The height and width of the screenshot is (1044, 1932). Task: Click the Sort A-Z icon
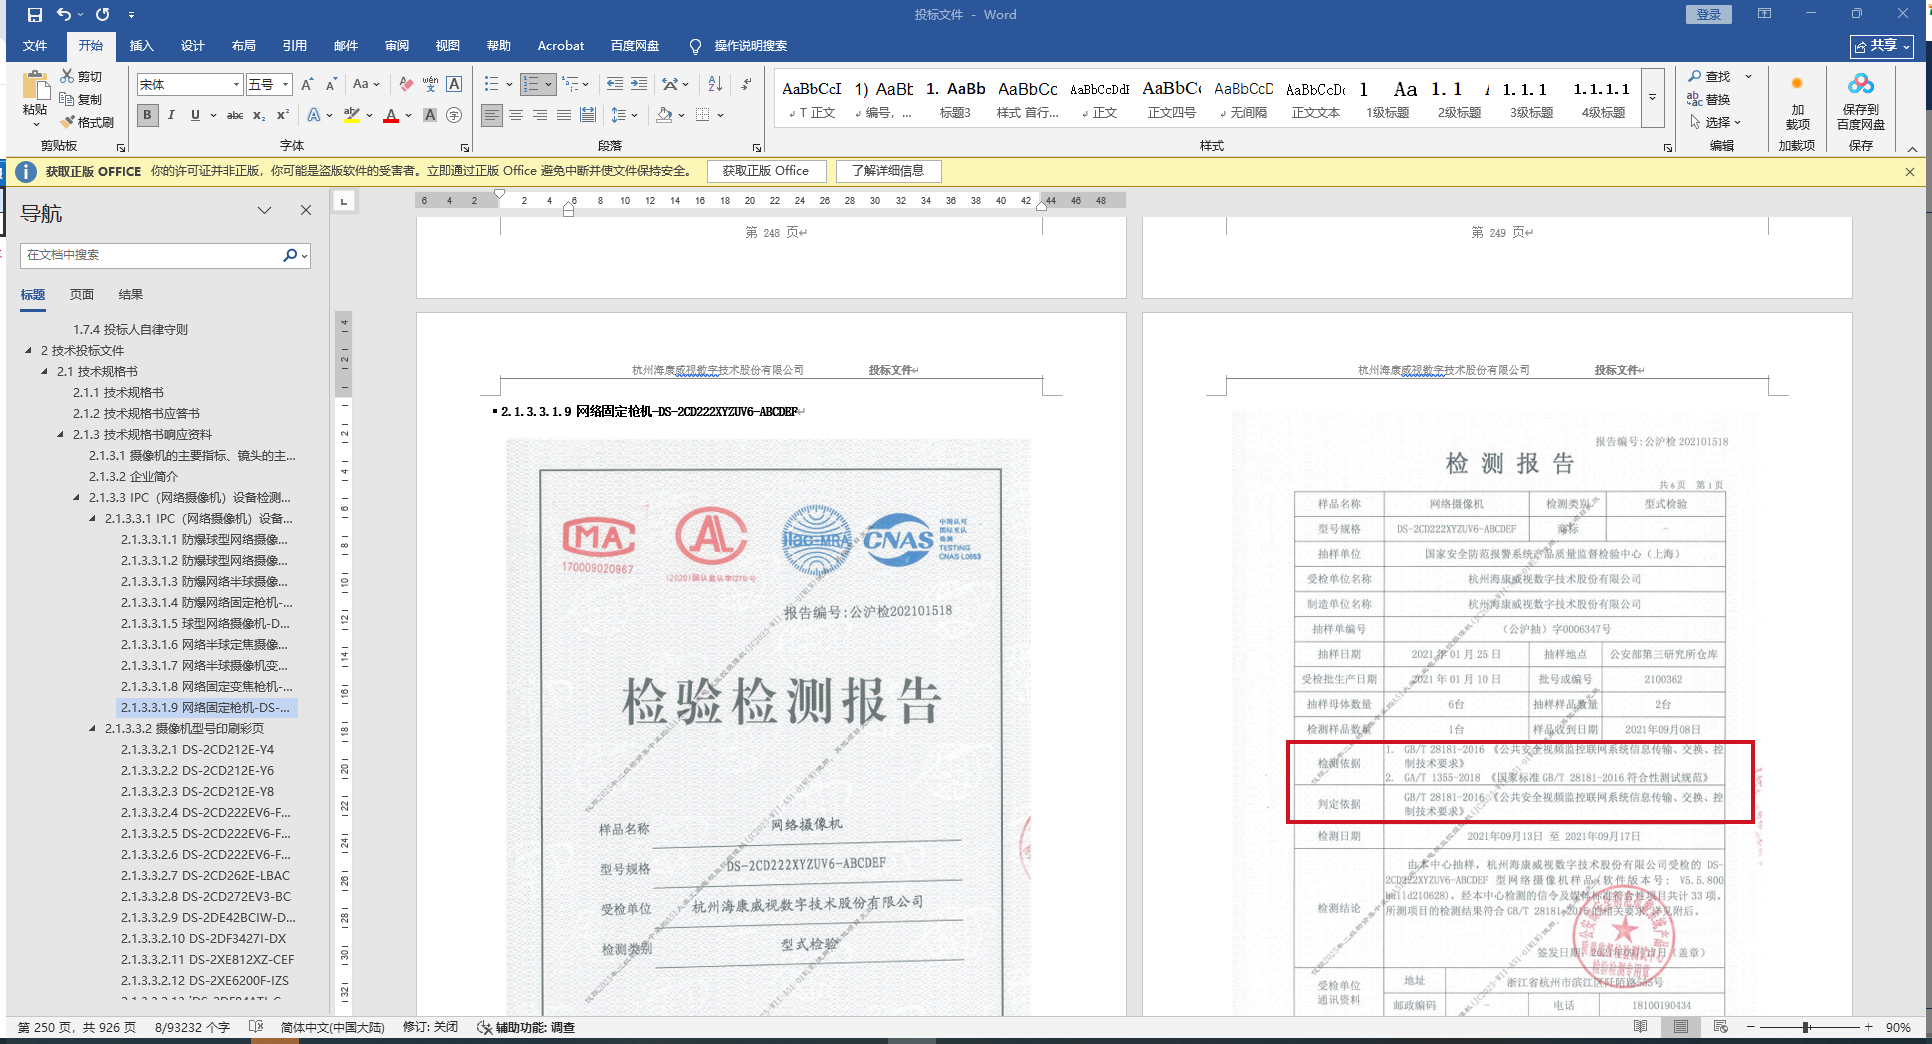pos(715,85)
